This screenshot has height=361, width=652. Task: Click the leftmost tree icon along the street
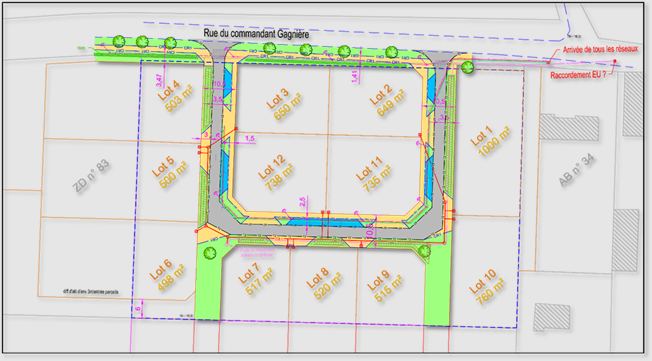[119, 41]
